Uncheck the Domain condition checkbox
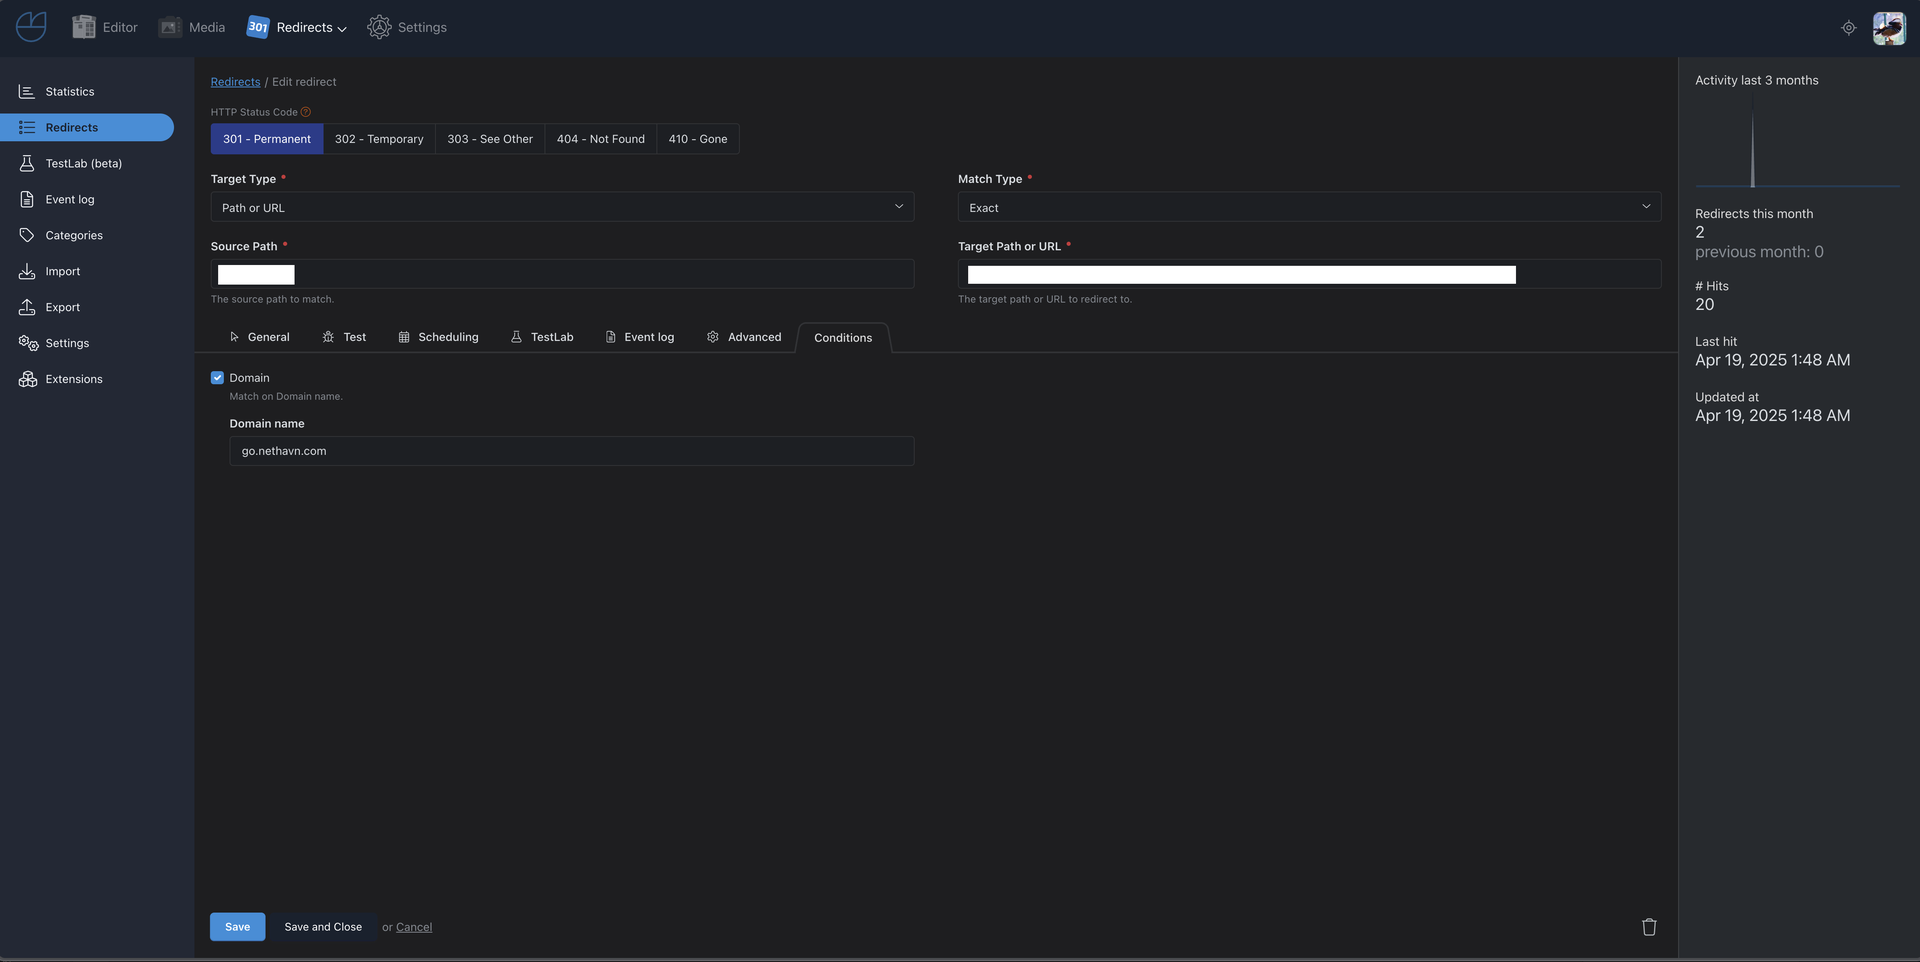1920x962 pixels. [x=217, y=378]
